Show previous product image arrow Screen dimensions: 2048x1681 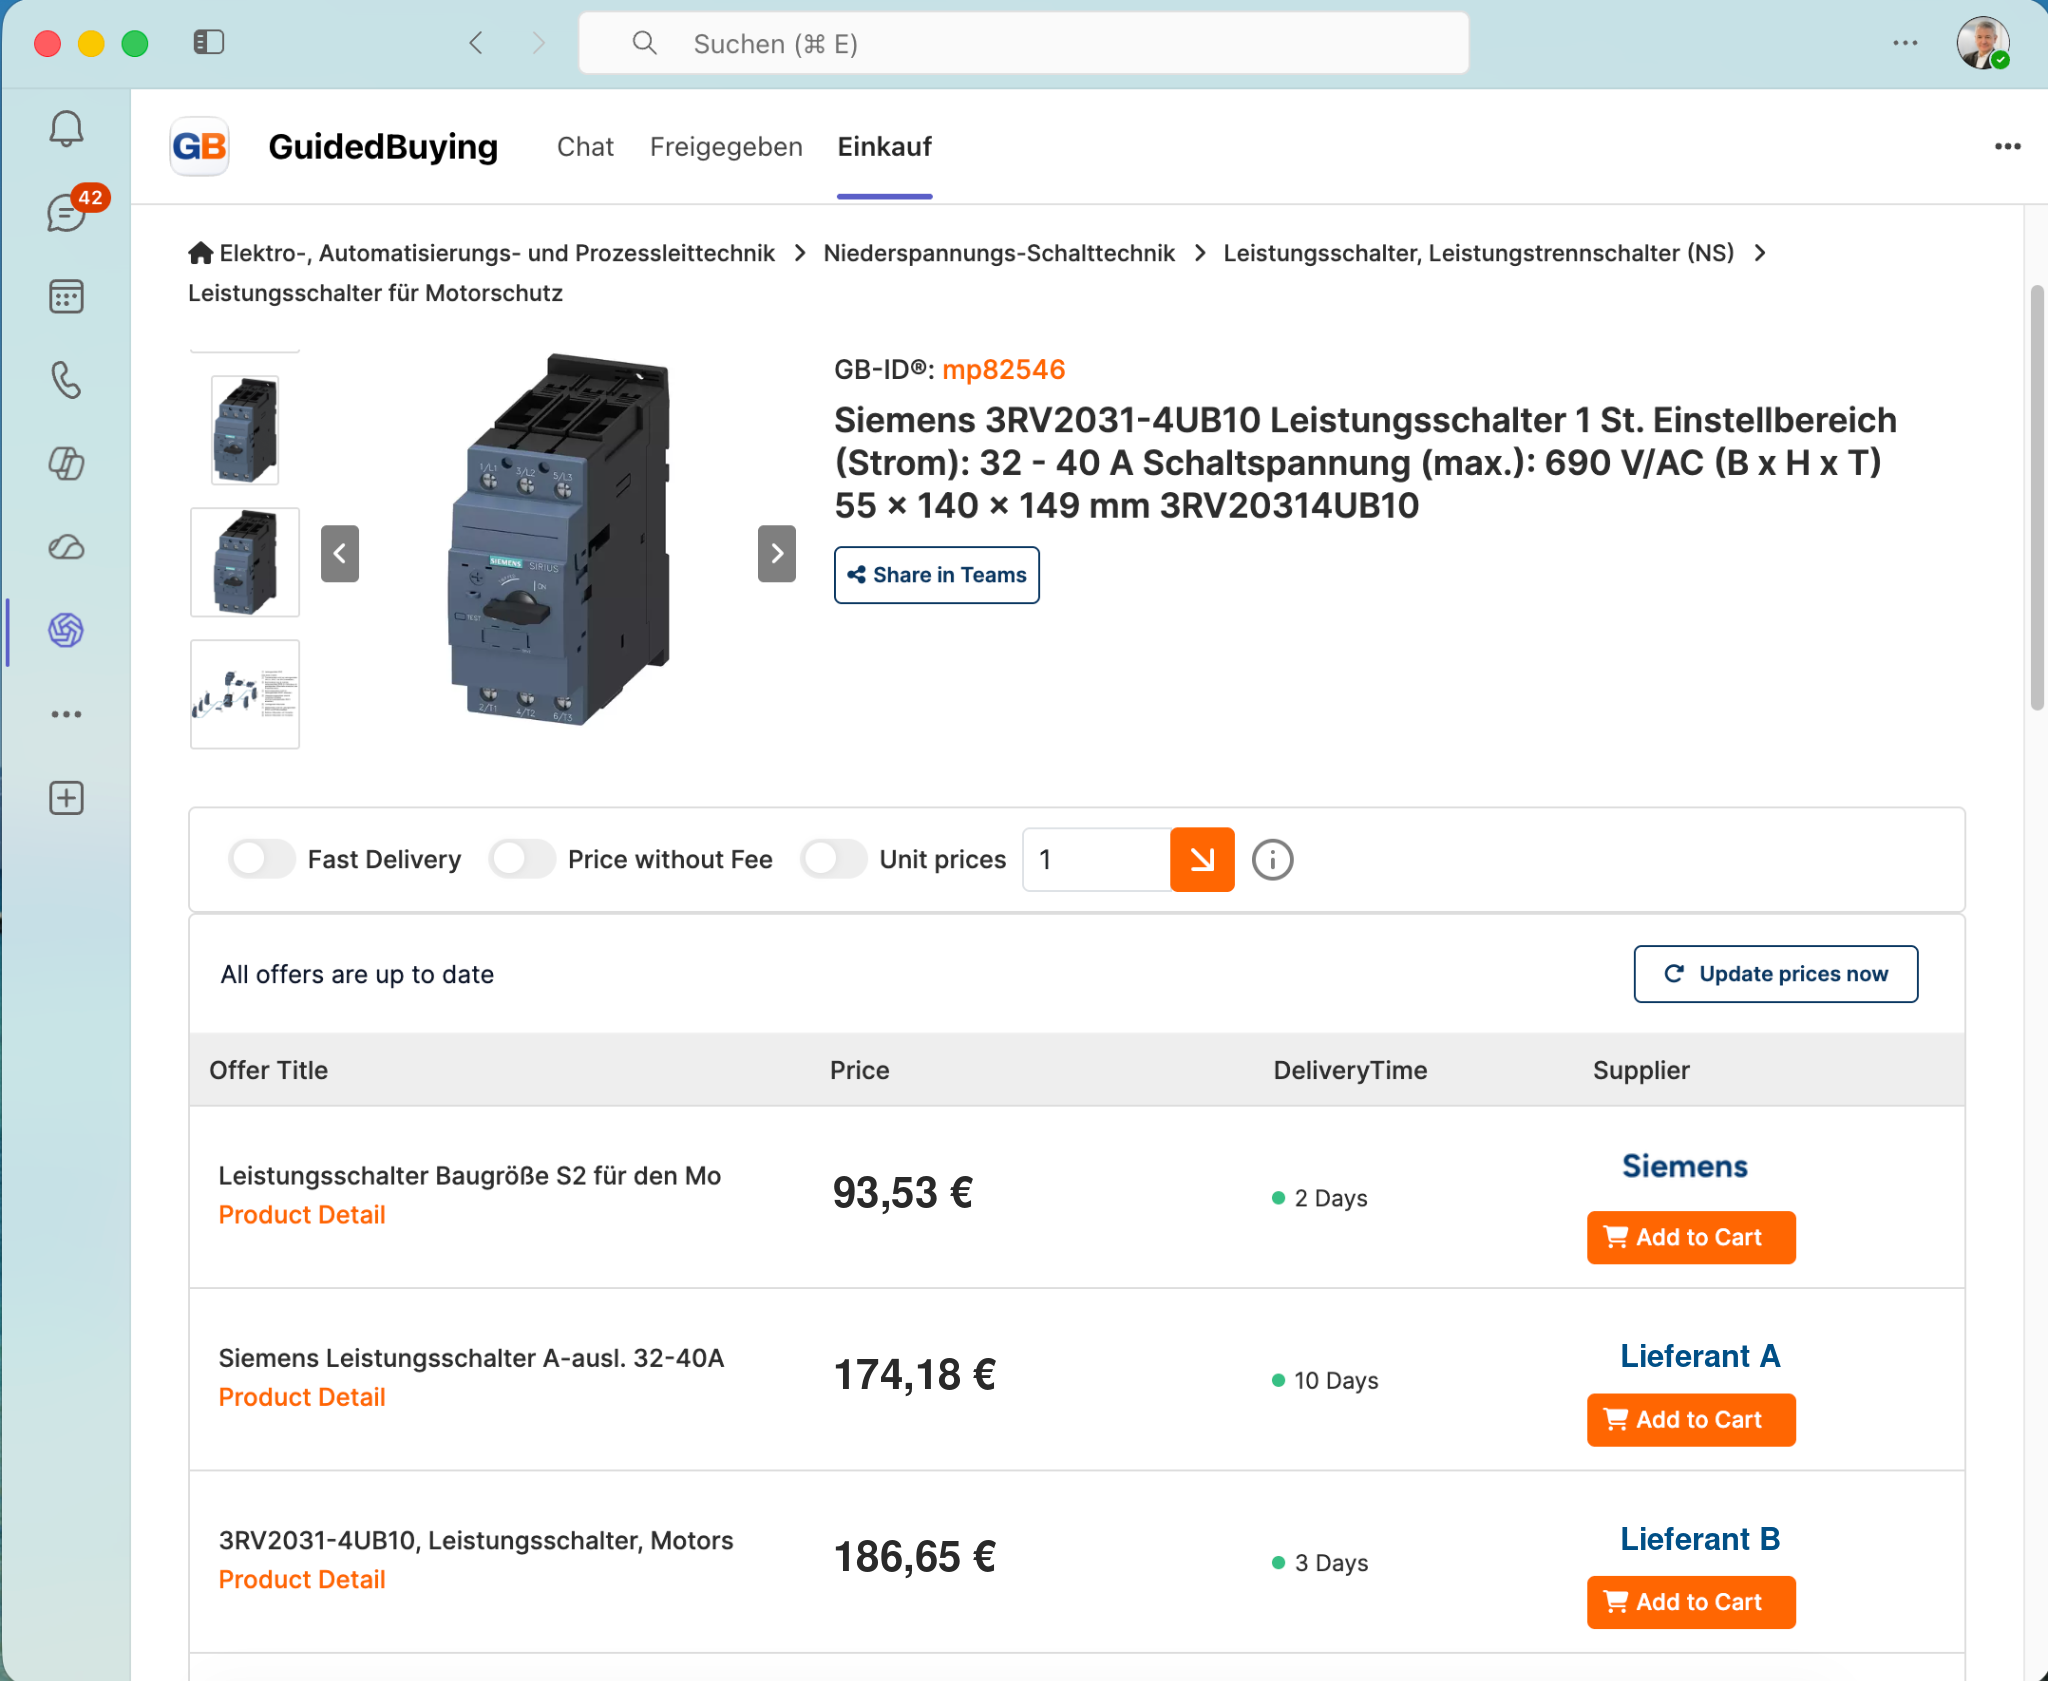(x=340, y=553)
